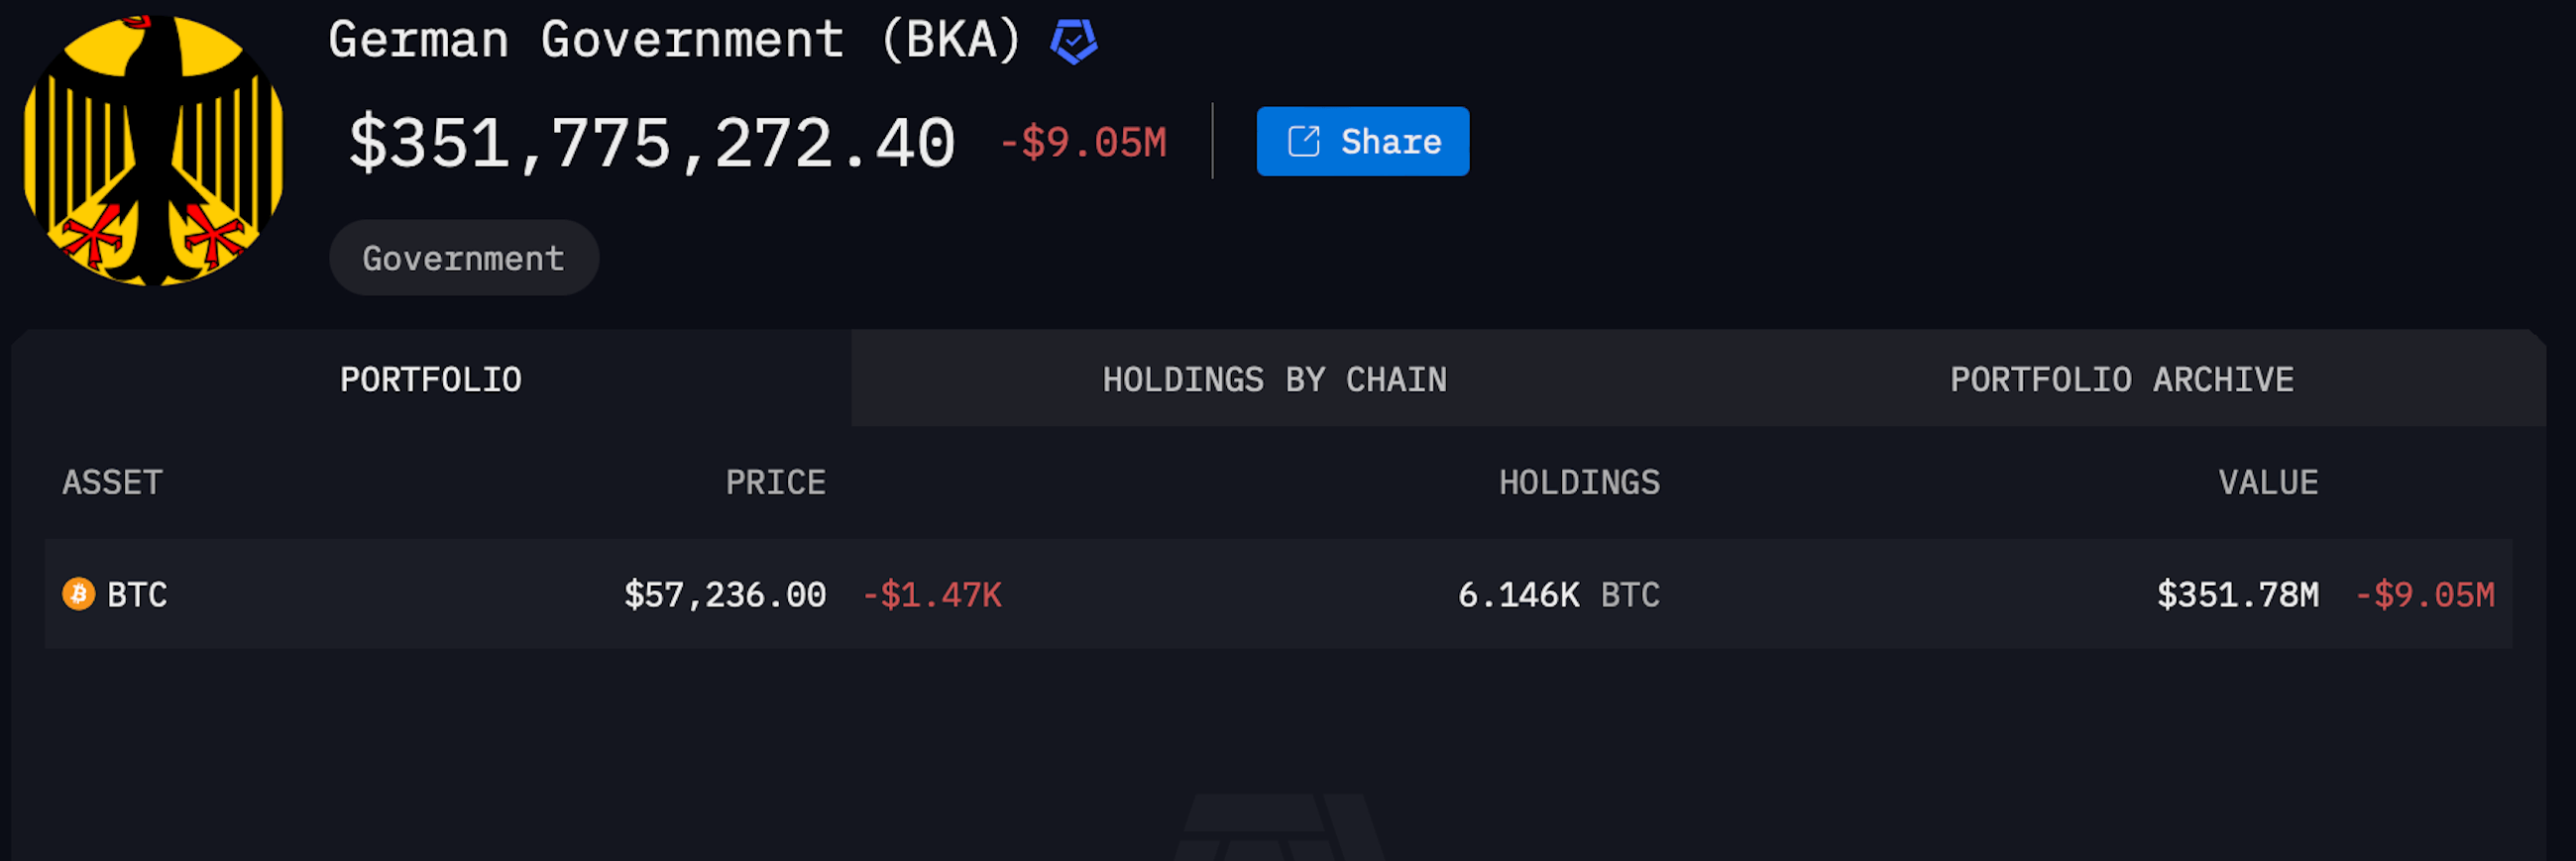The image size is (2576, 861).
Task: Click the German Government (BKA) title
Action: tap(675, 40)
